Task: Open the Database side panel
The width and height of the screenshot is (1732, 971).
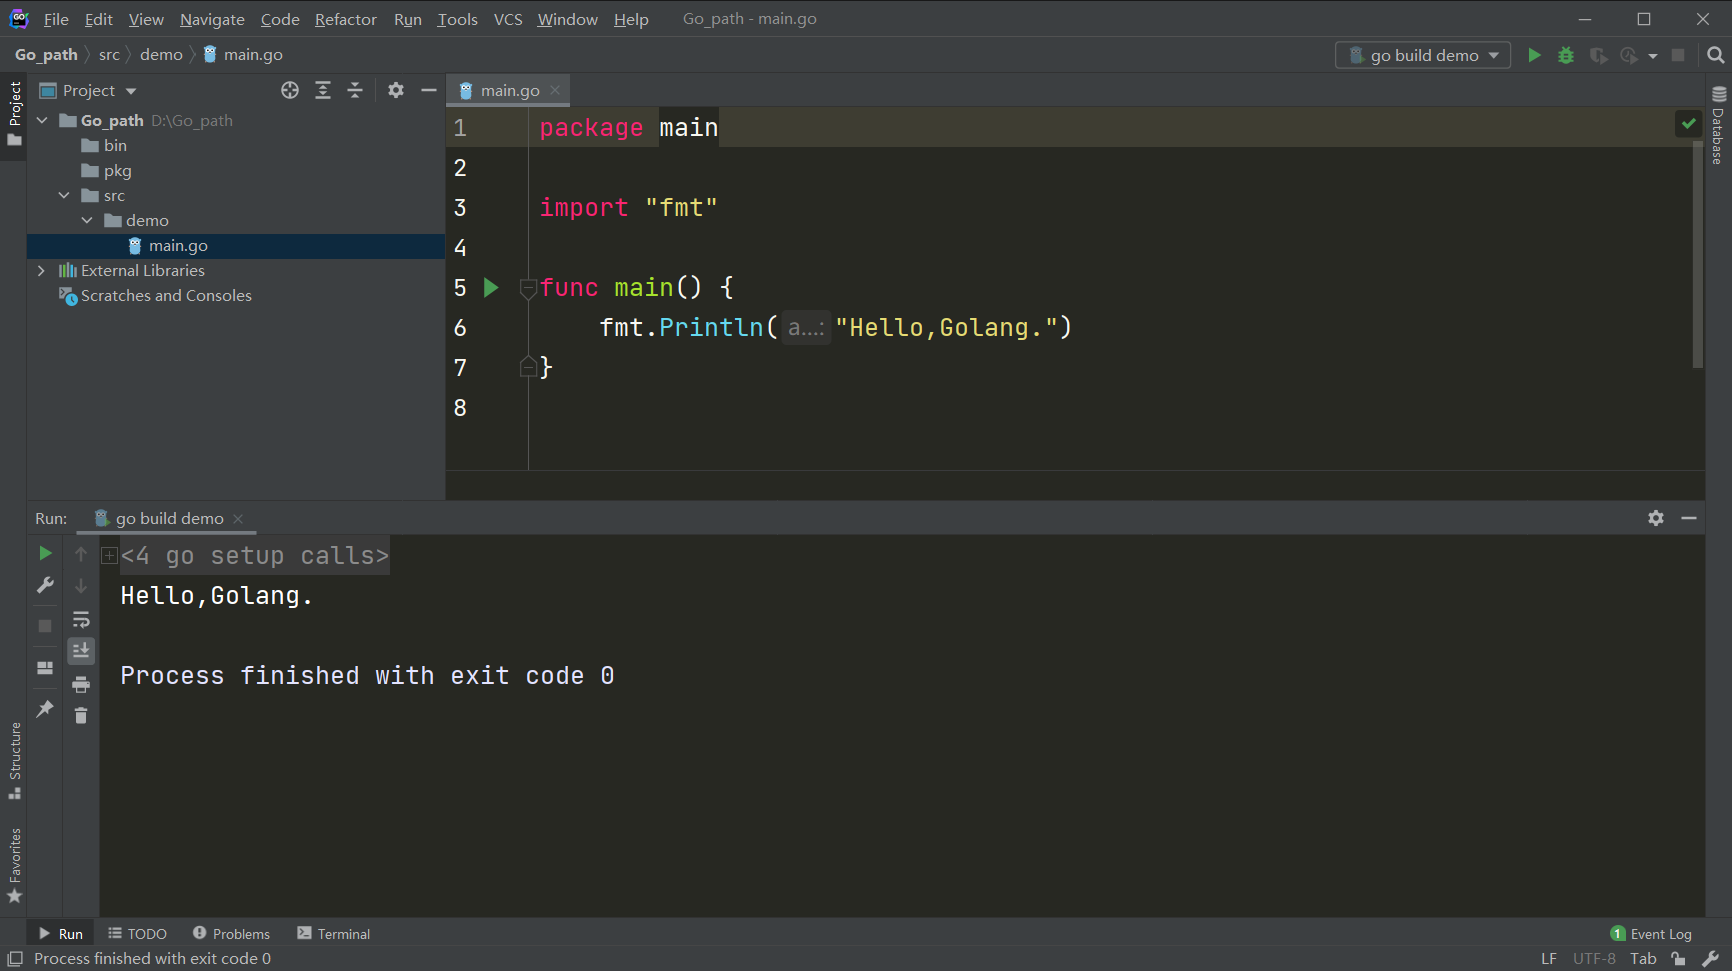Action: click(x=1719, y=125)
